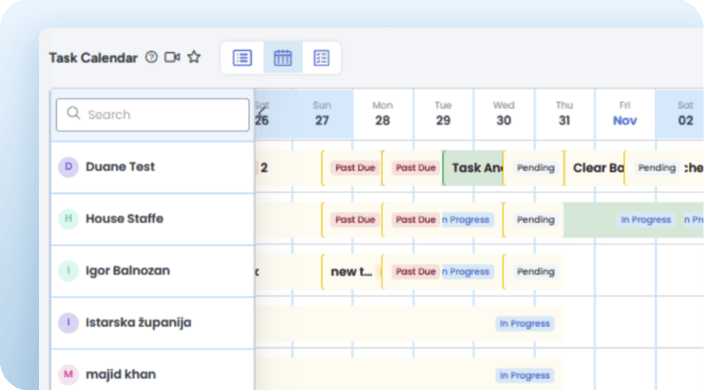Select House Staffe's H avatar
The height and width of the screenshot is (390, 704).
[68, 219]
